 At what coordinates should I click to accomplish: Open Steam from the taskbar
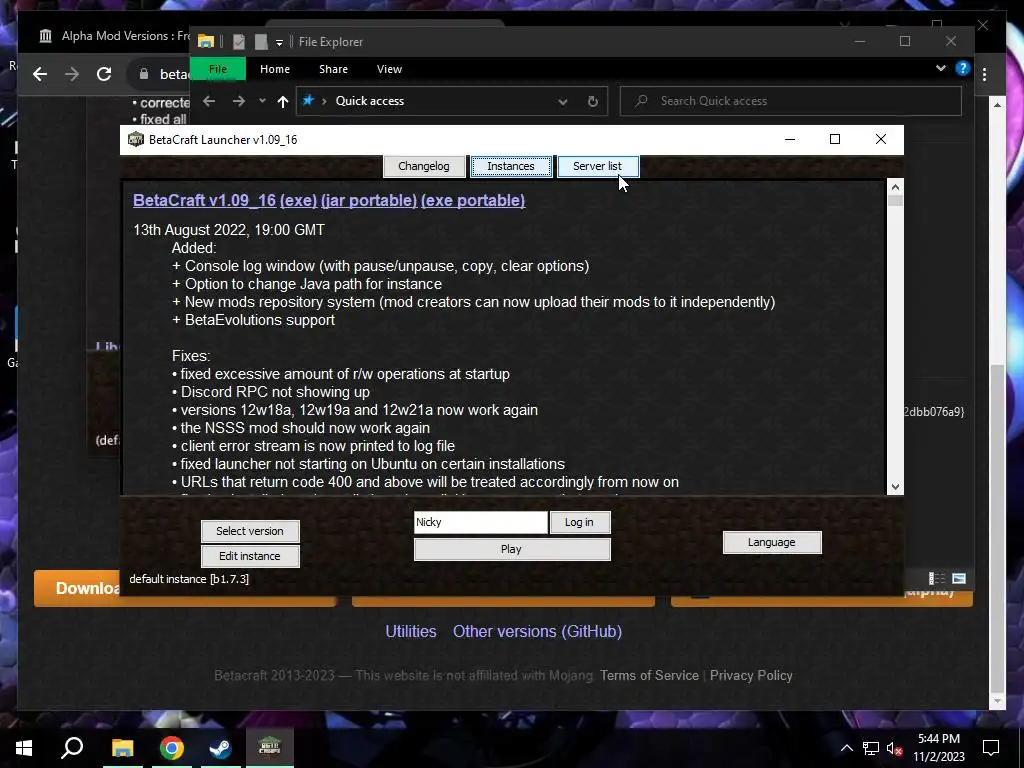(x=220, y=748)
